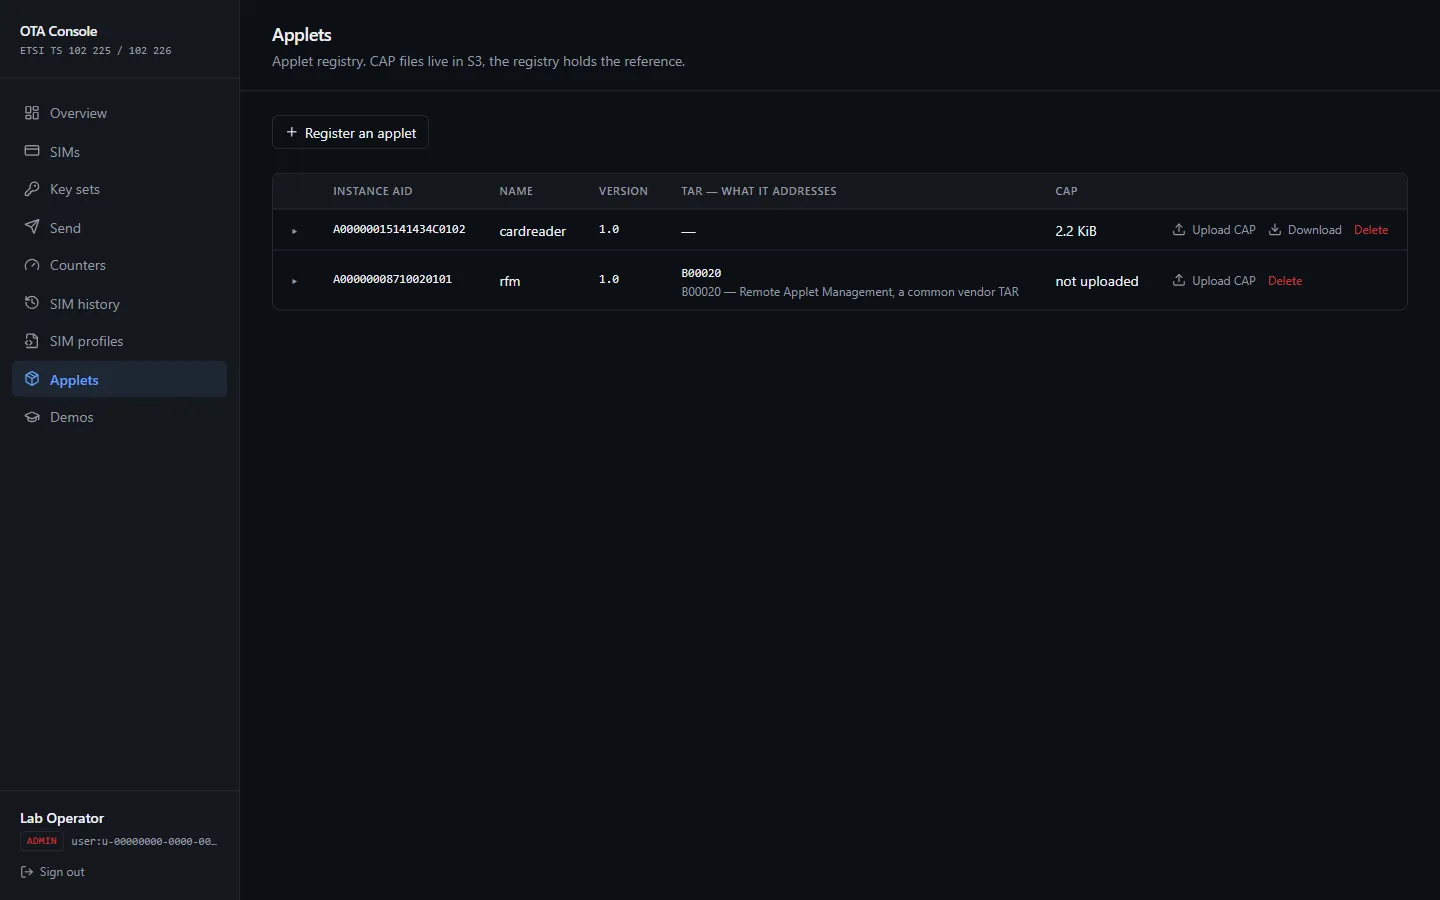
Task: Click the Applets box icon
Action: tap(32, 379)
